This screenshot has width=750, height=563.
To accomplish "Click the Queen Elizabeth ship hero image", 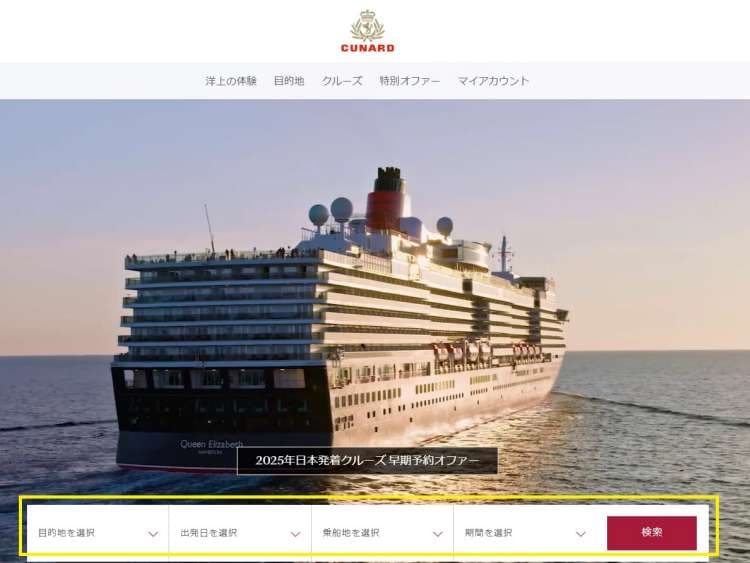I will coord(375,297).
